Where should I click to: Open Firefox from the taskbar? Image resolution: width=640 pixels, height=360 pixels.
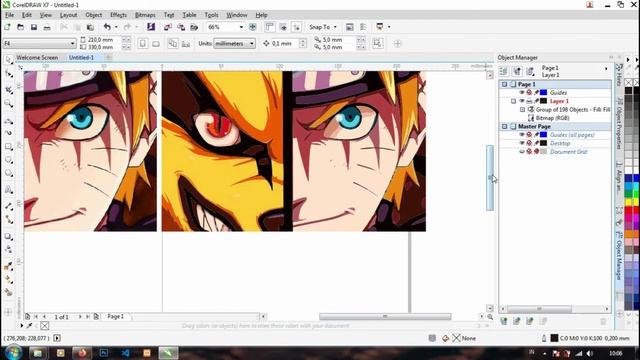click(82, 353)
